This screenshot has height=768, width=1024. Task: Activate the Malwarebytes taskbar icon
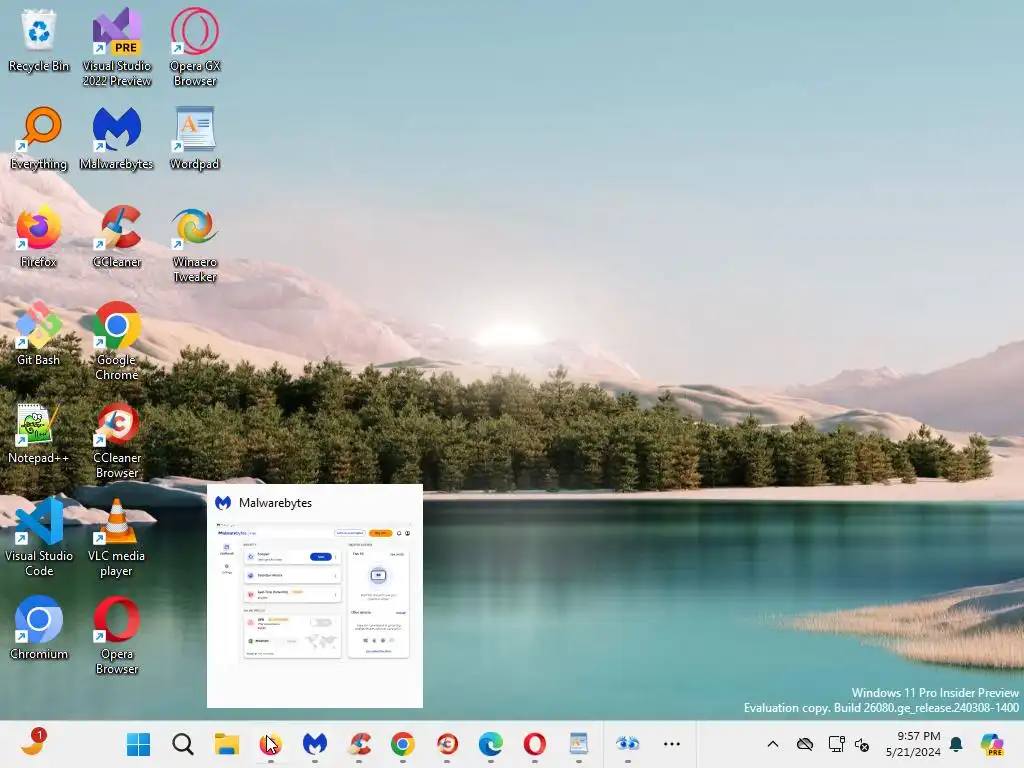[x=315, y=744]
